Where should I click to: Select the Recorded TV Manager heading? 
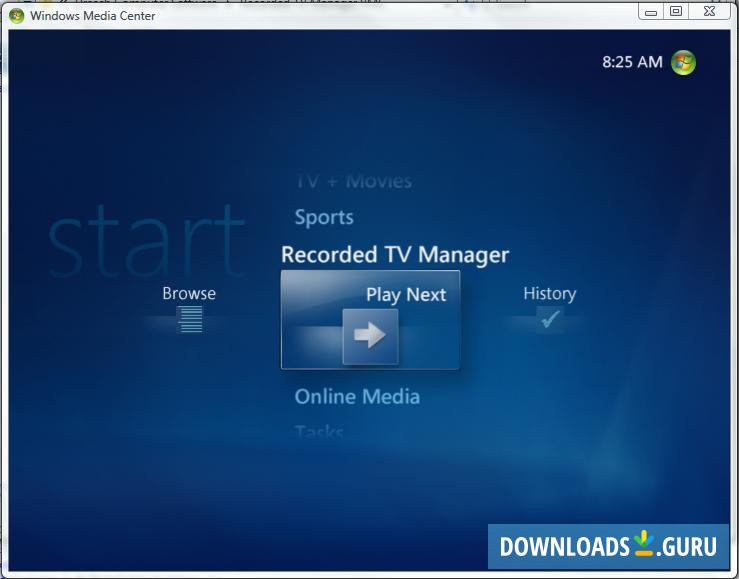395,255
